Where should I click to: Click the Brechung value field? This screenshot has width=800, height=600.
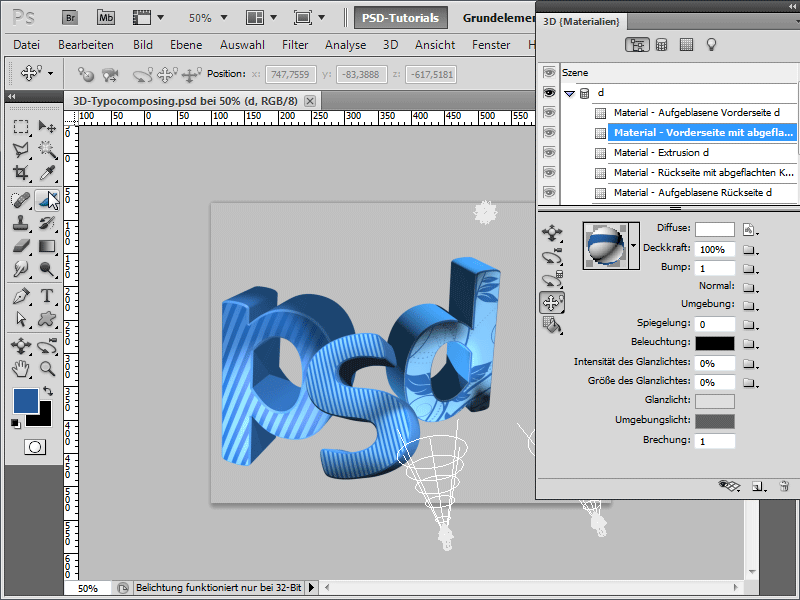tap(715, 441)
